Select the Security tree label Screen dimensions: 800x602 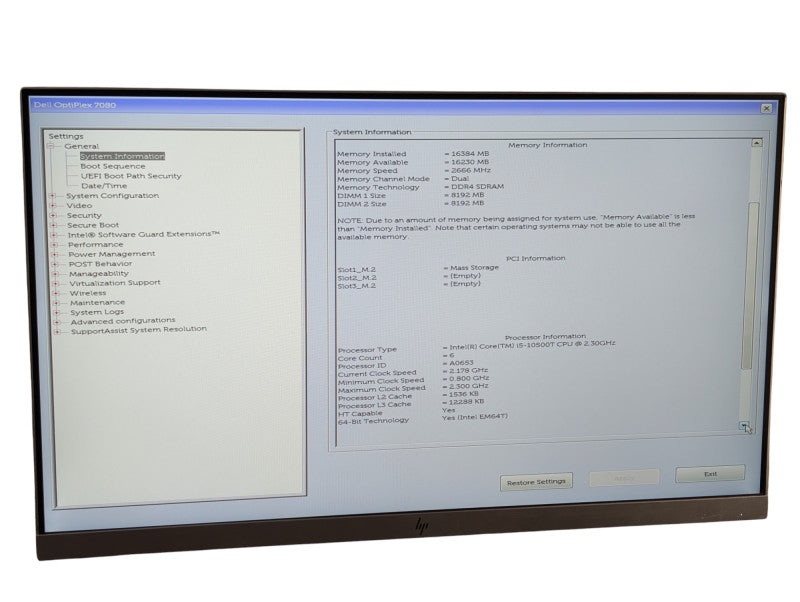tap(84, 215)
